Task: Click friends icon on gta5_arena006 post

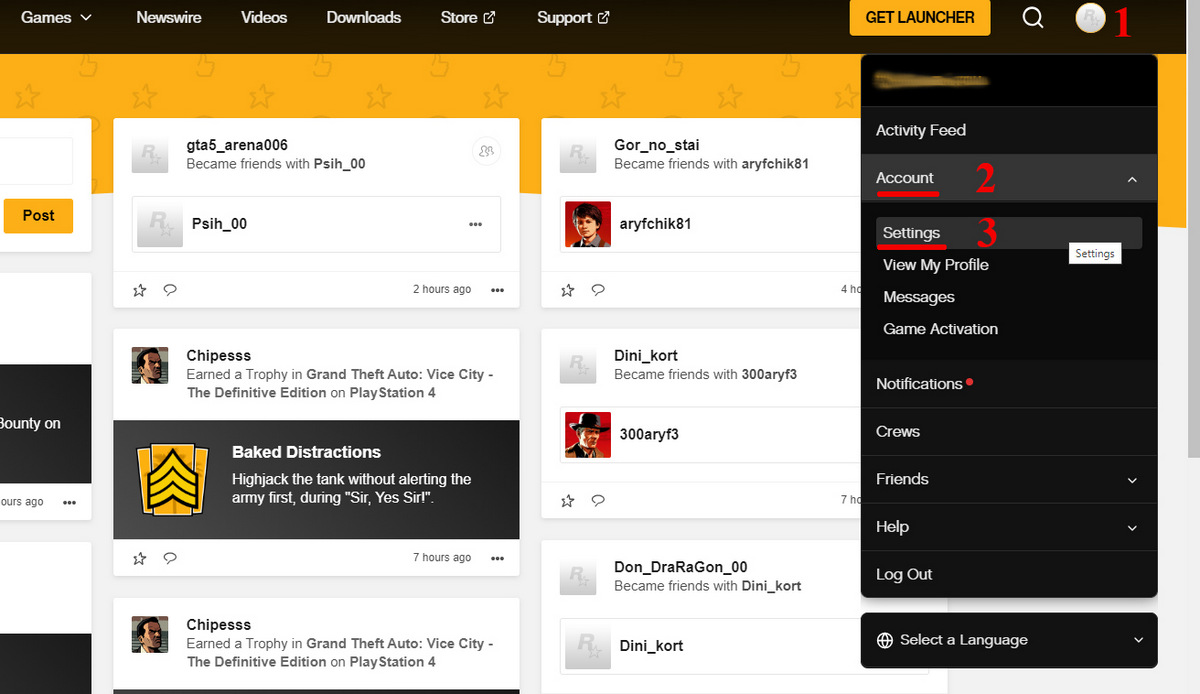Action: pos(486,151)
